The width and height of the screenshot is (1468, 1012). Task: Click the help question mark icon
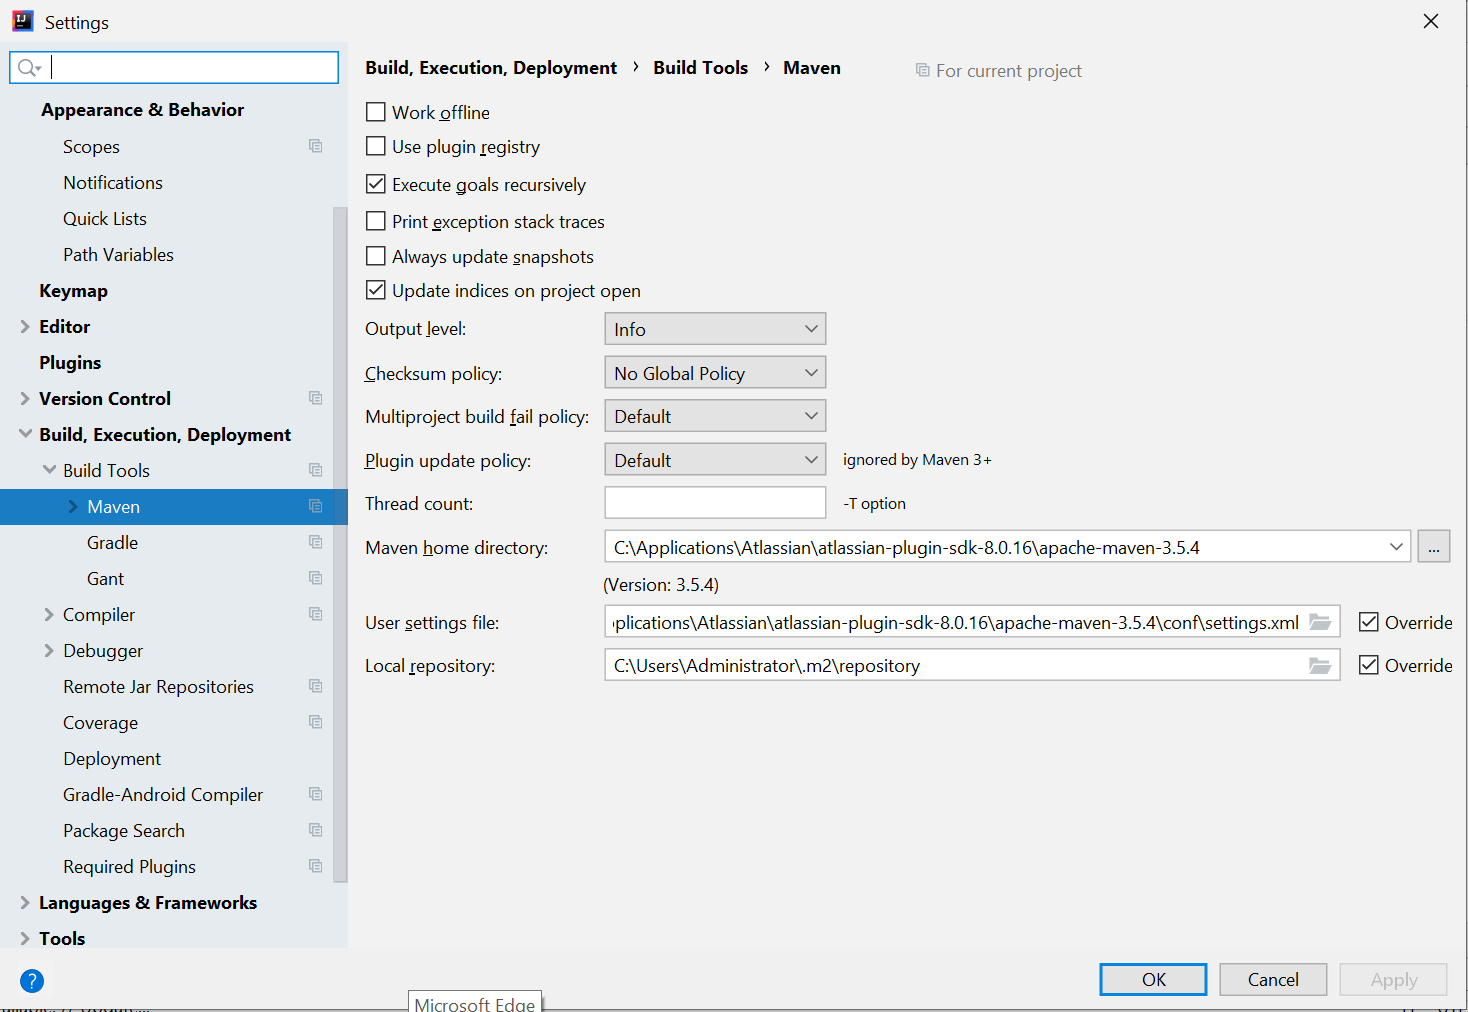pyautogui.click(x=32, y=981)
